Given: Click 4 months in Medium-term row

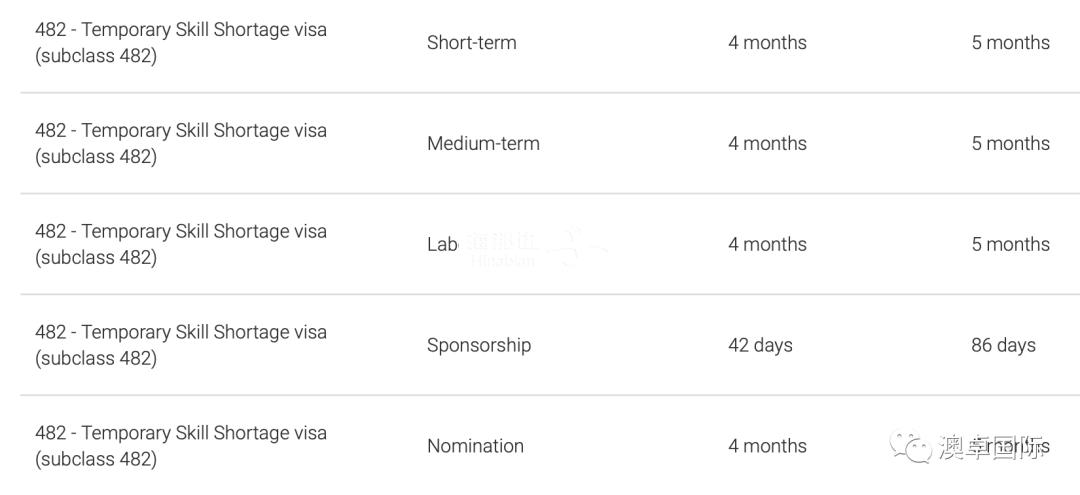Looking at the screenshot, I should click(767, 143).
